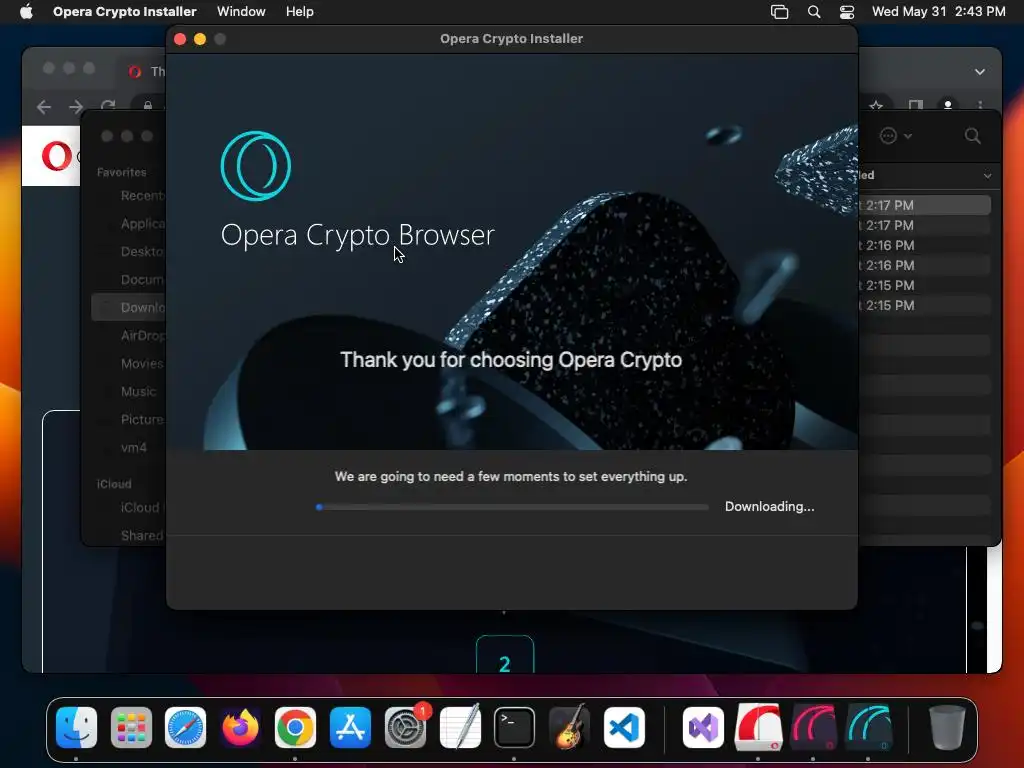Click the red Opera installer disk Dock icon
1024x768 pixels.
pos(758,728)
